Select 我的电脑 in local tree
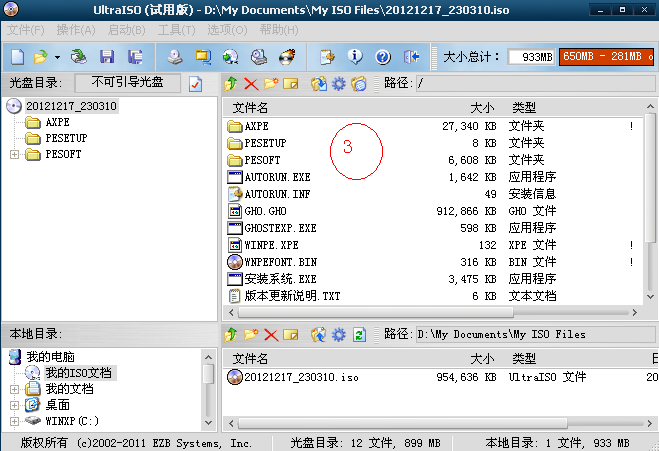This screenshot has width=659, height=451. coord(50,357)
